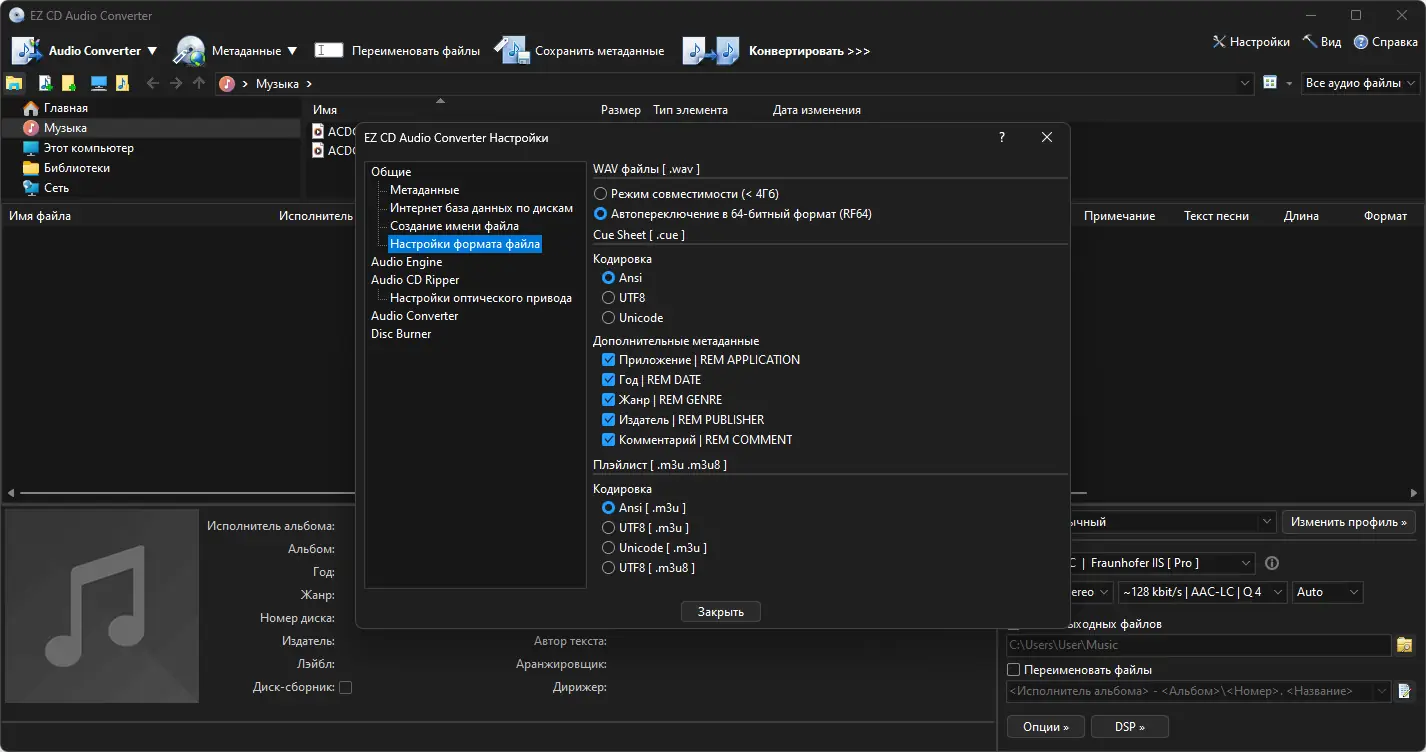Open Настройки wrench icon in the top bar
Viewport: 1426px width, 752px height.
1219,42
